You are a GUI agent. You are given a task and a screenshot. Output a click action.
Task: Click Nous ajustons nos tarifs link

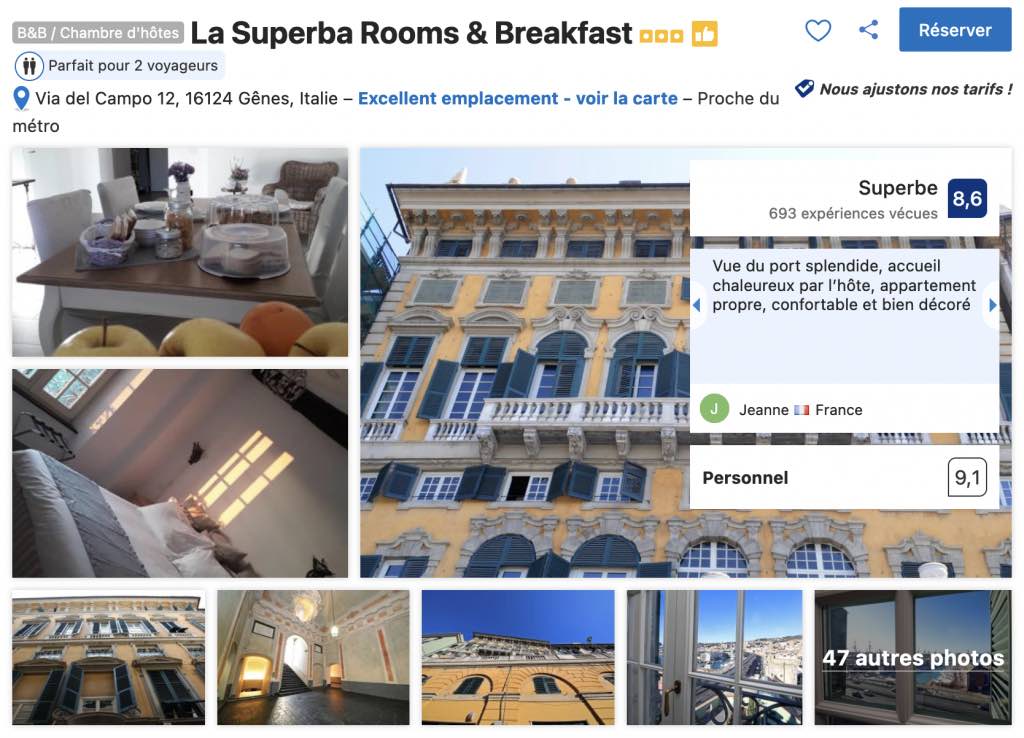click(x=916, y=89)
